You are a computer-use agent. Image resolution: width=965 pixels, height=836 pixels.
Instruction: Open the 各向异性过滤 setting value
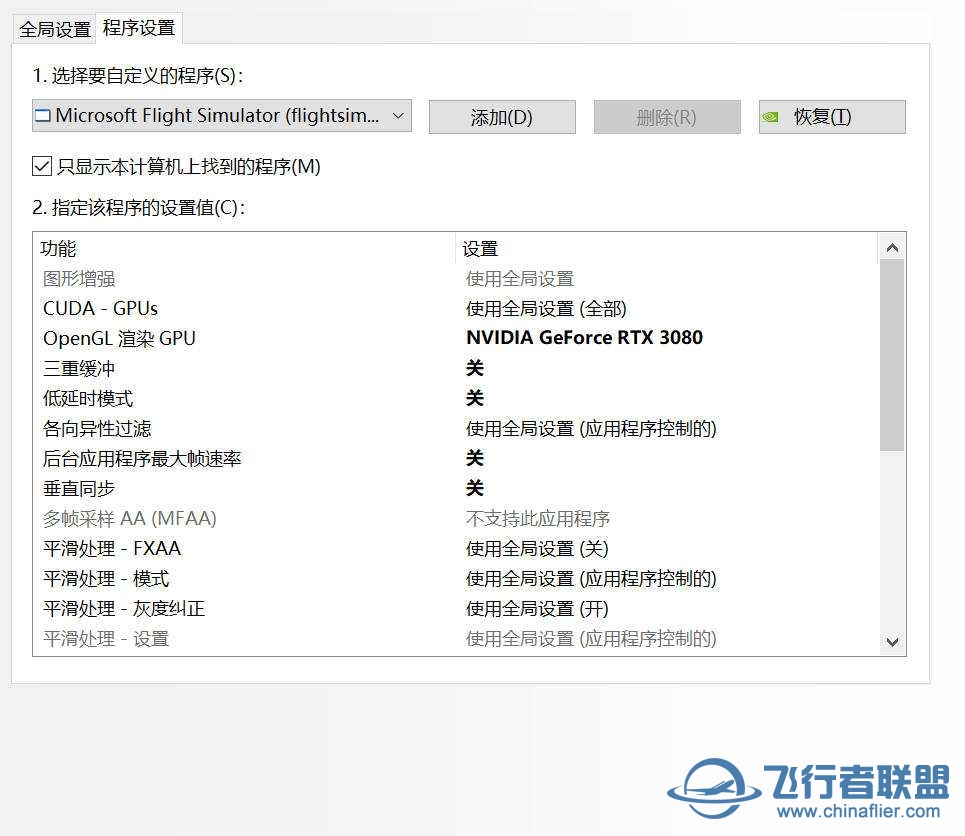[x=591, y=428]
